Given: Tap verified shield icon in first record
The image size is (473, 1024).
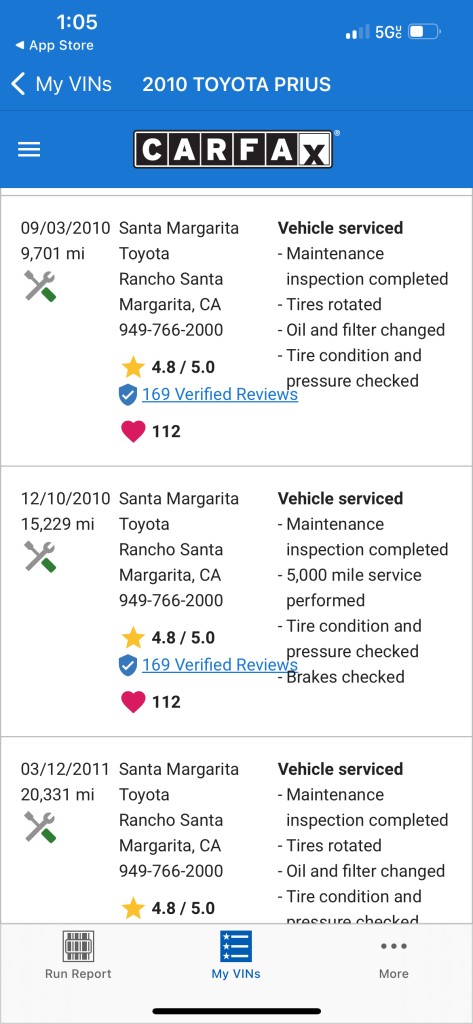Looking at the screenshot, I should coord(128,394).
